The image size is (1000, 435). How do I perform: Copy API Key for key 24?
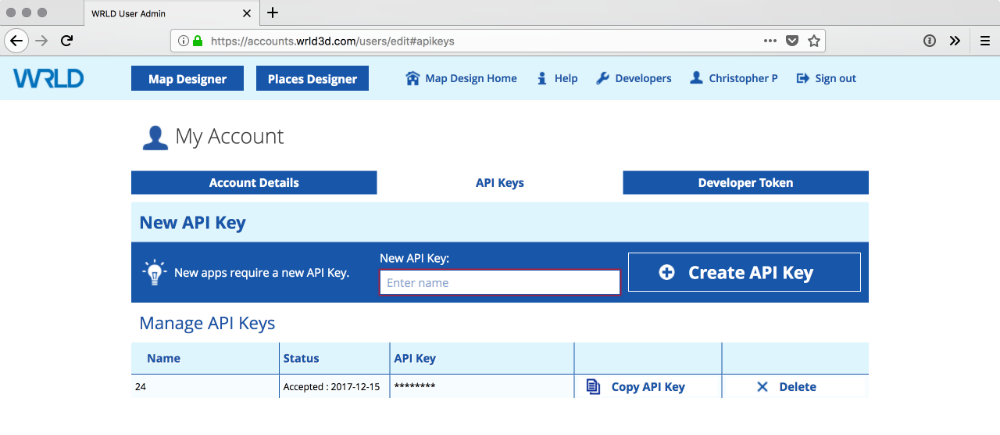coord(648,387)
